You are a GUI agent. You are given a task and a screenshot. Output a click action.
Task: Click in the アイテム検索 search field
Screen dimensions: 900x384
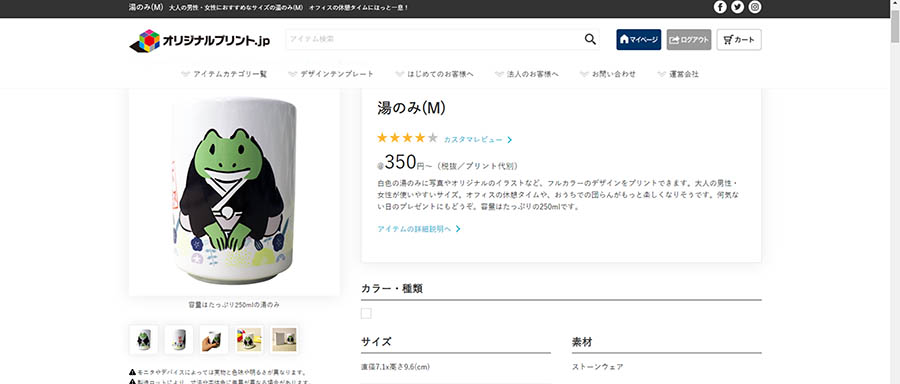tap(435, 40)
